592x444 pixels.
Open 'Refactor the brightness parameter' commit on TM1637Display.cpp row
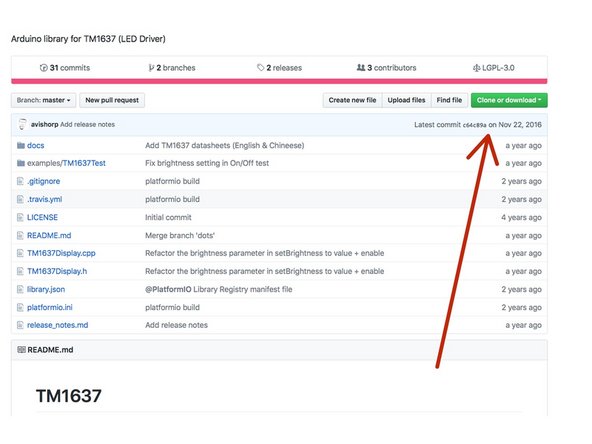(x=265, y=253)
